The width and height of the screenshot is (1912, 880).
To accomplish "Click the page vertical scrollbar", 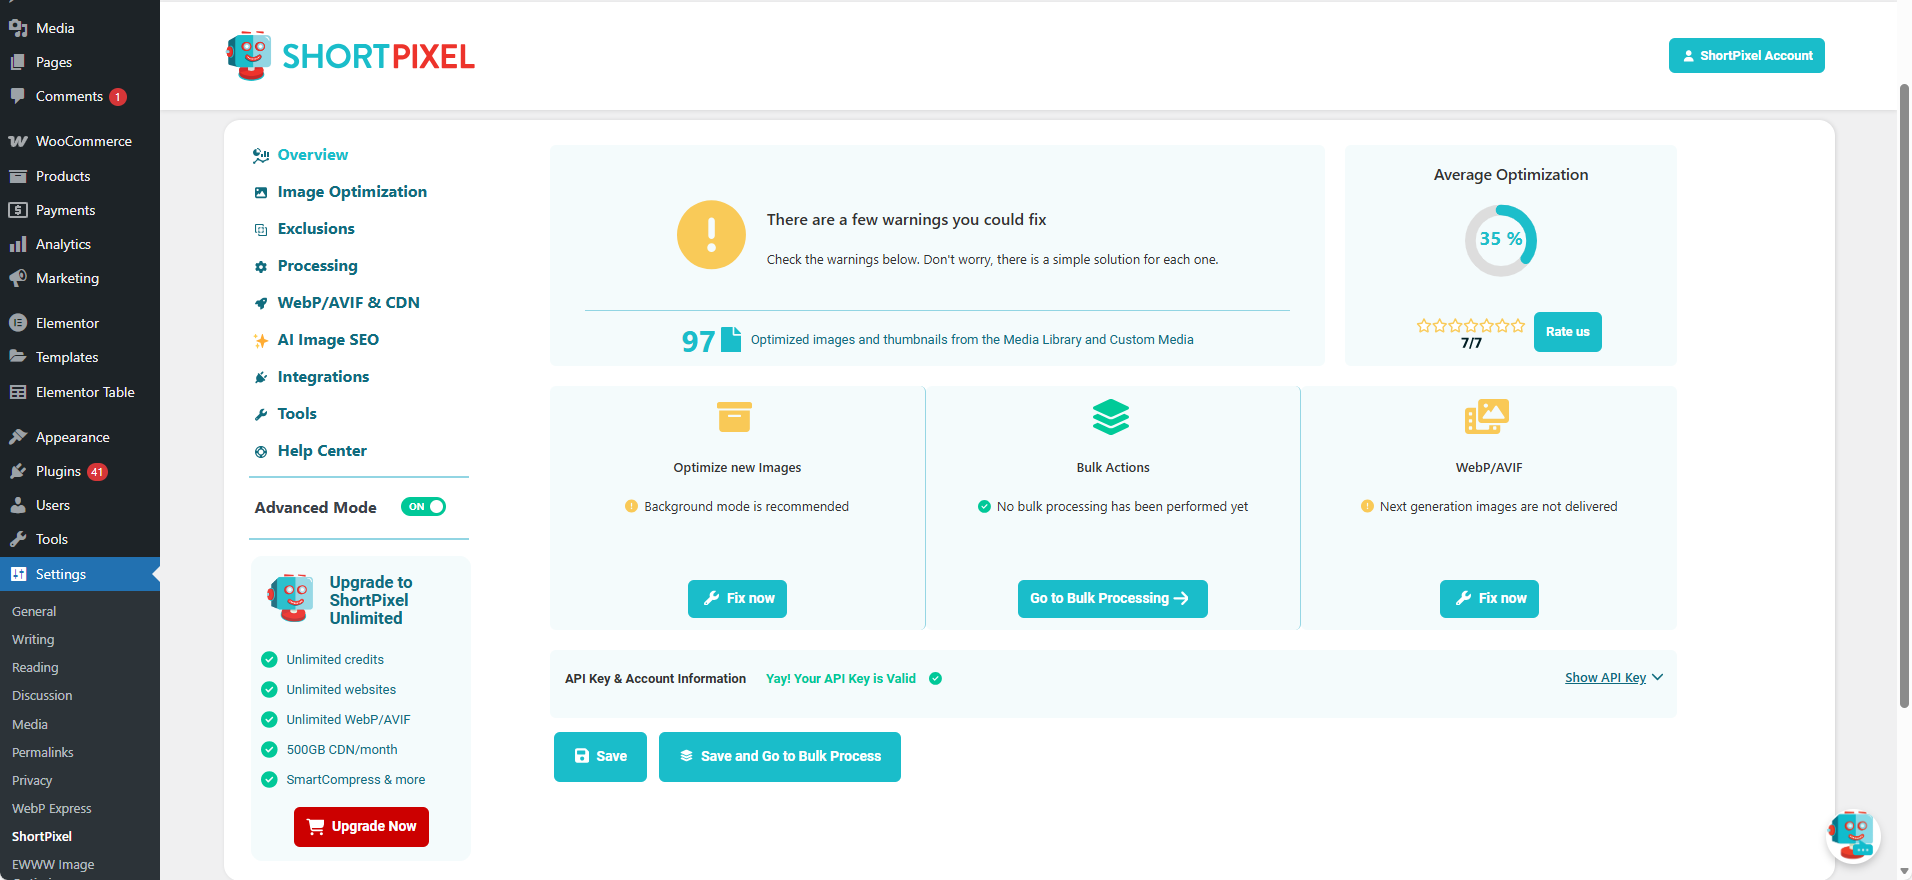I will point(1904,395).
